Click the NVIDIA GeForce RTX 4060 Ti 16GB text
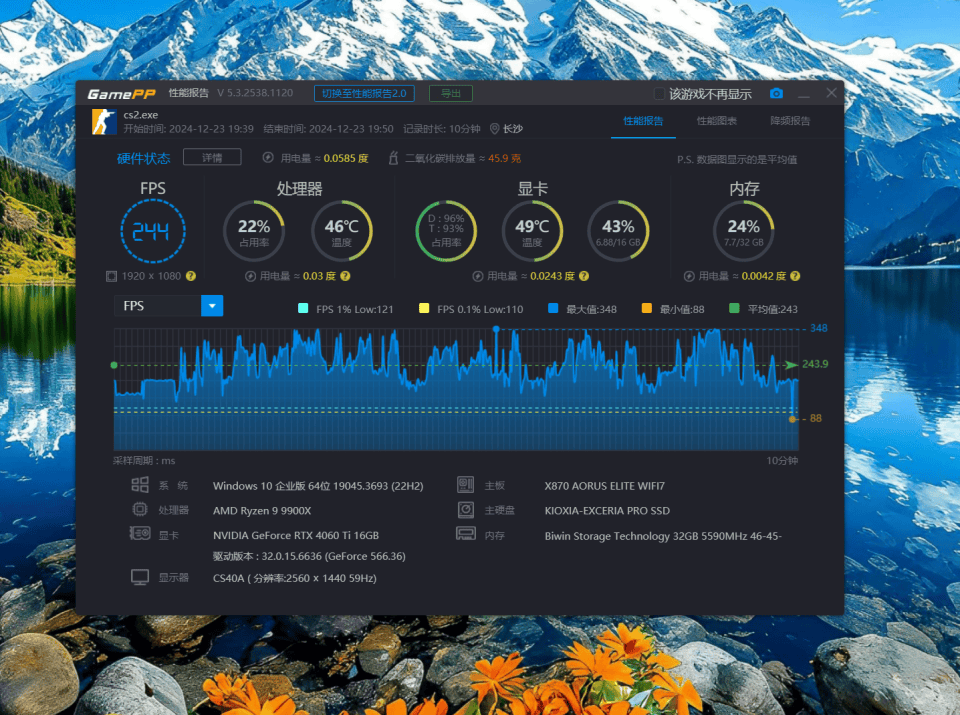The image size is (960, 715). click(296, 535)
